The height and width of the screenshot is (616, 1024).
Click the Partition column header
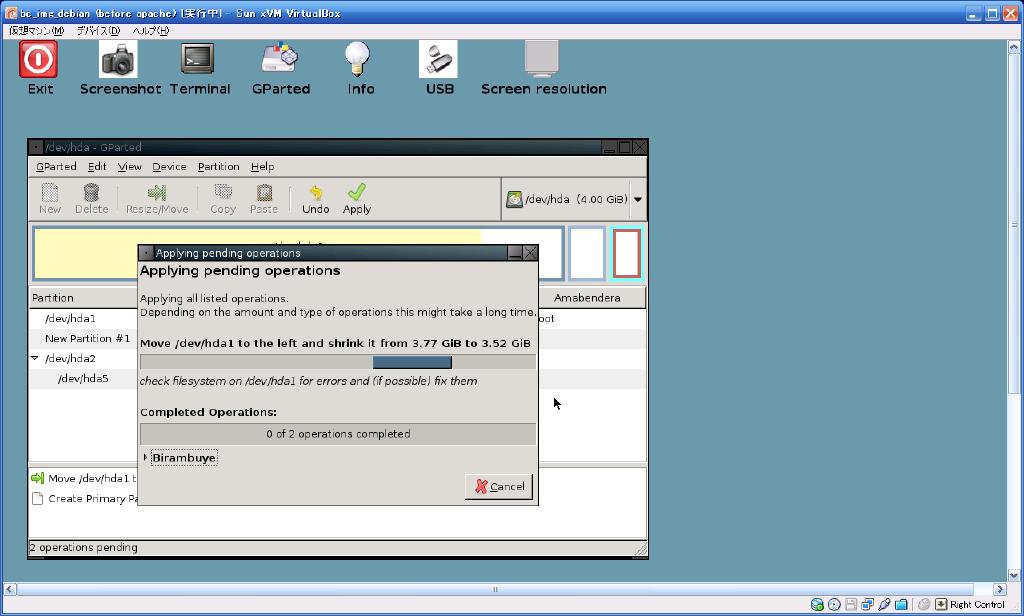click(x=84, y=298)
